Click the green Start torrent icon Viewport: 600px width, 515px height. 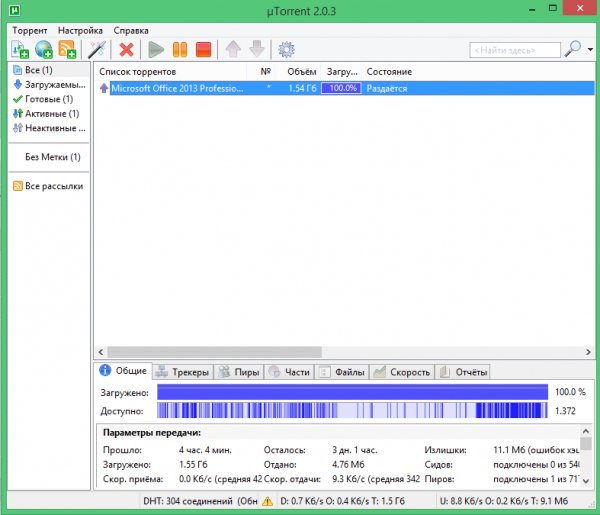pyautogui.click(x=156, y=50)
